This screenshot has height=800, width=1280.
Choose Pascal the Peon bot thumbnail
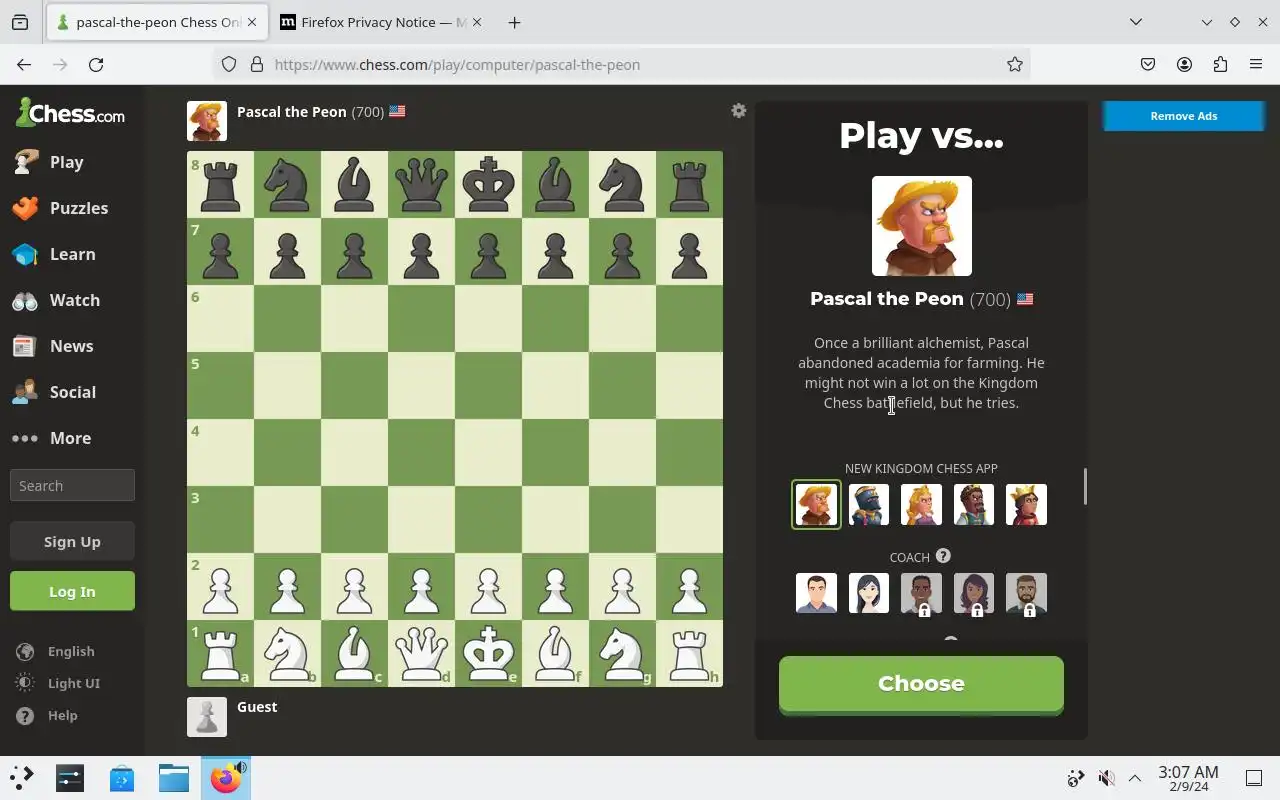click(x=816, y=505)
